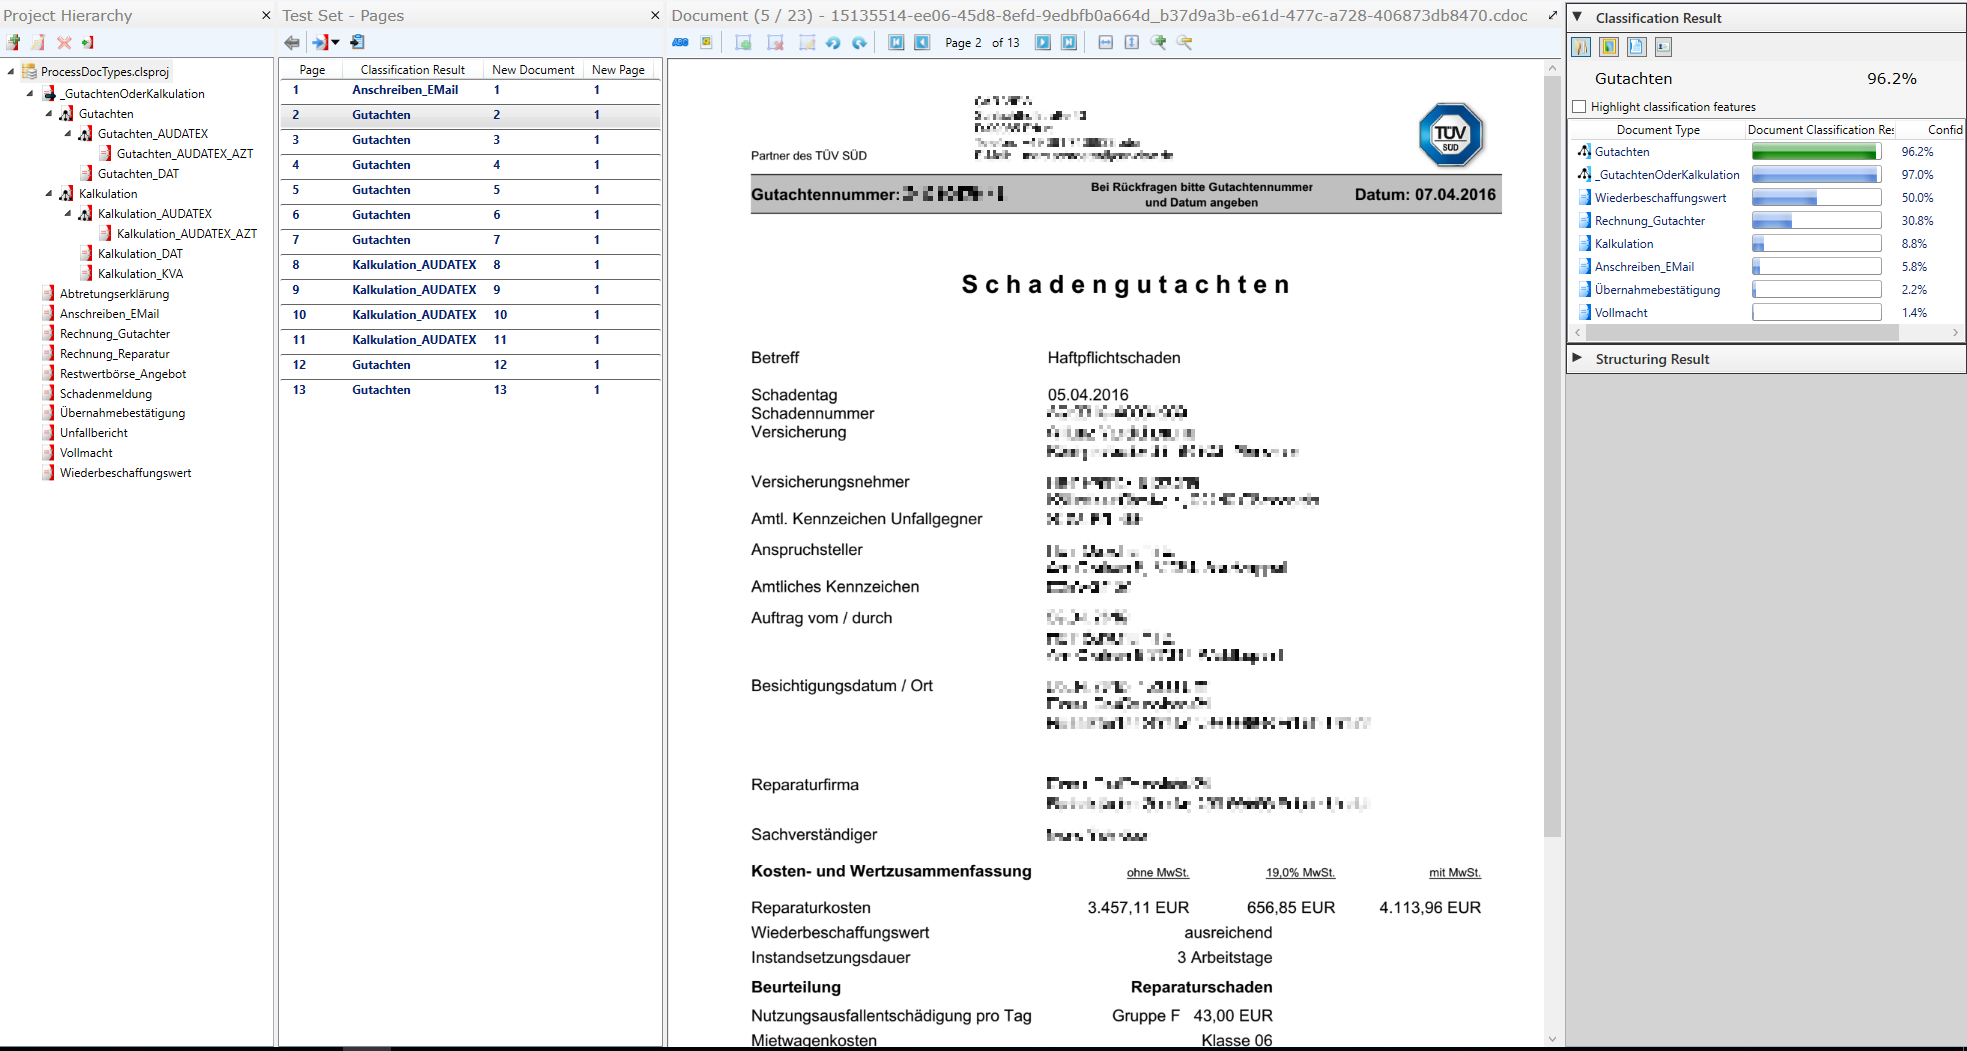Viewport: 1967px width, 1051px height.
Task: Select page 8 row Kalkulation_AUDATEX
Action: (470, 265)
